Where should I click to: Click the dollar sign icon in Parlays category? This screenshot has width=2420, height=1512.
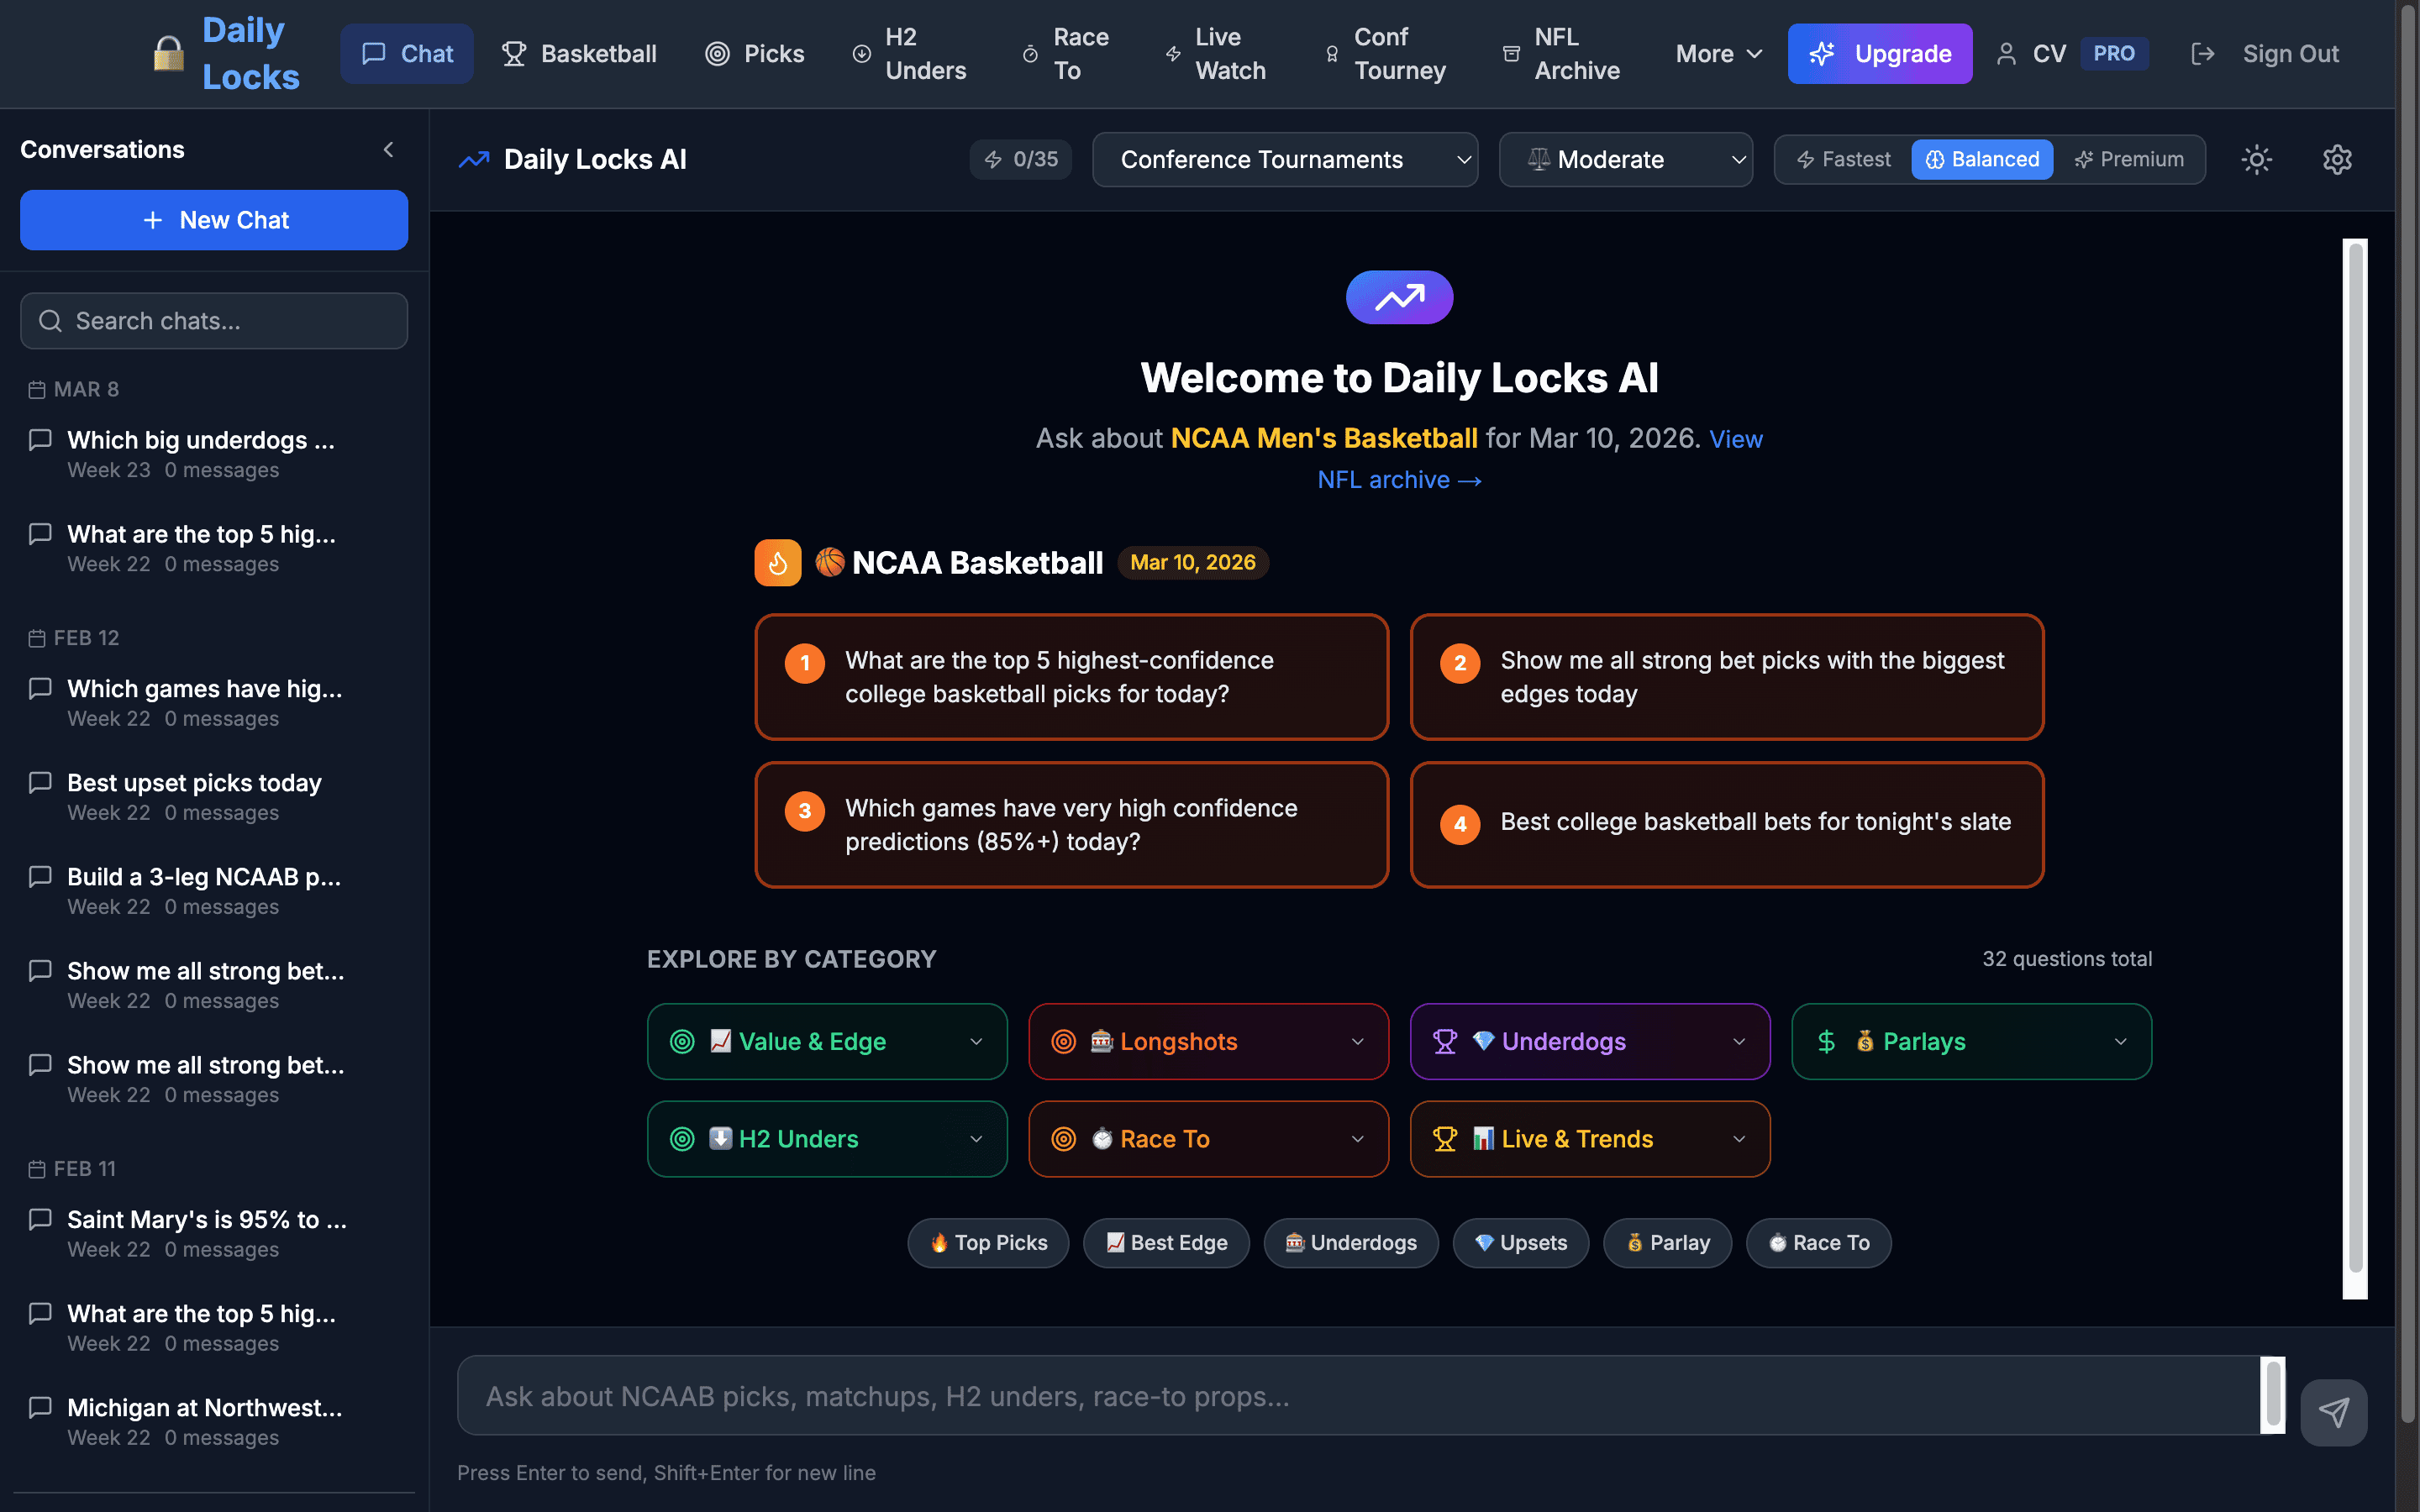point(1826,1042)
